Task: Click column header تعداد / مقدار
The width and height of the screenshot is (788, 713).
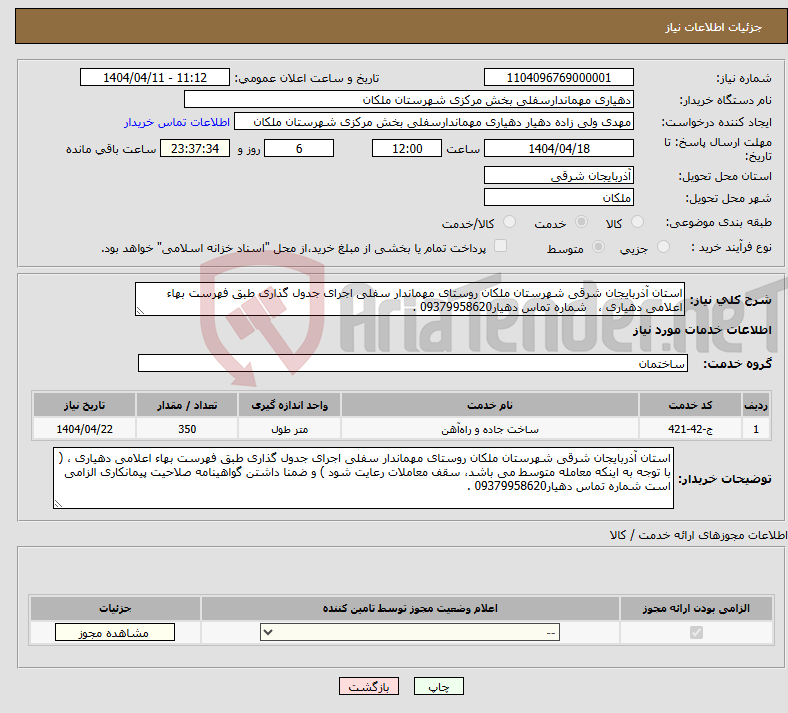Action: 187,405
